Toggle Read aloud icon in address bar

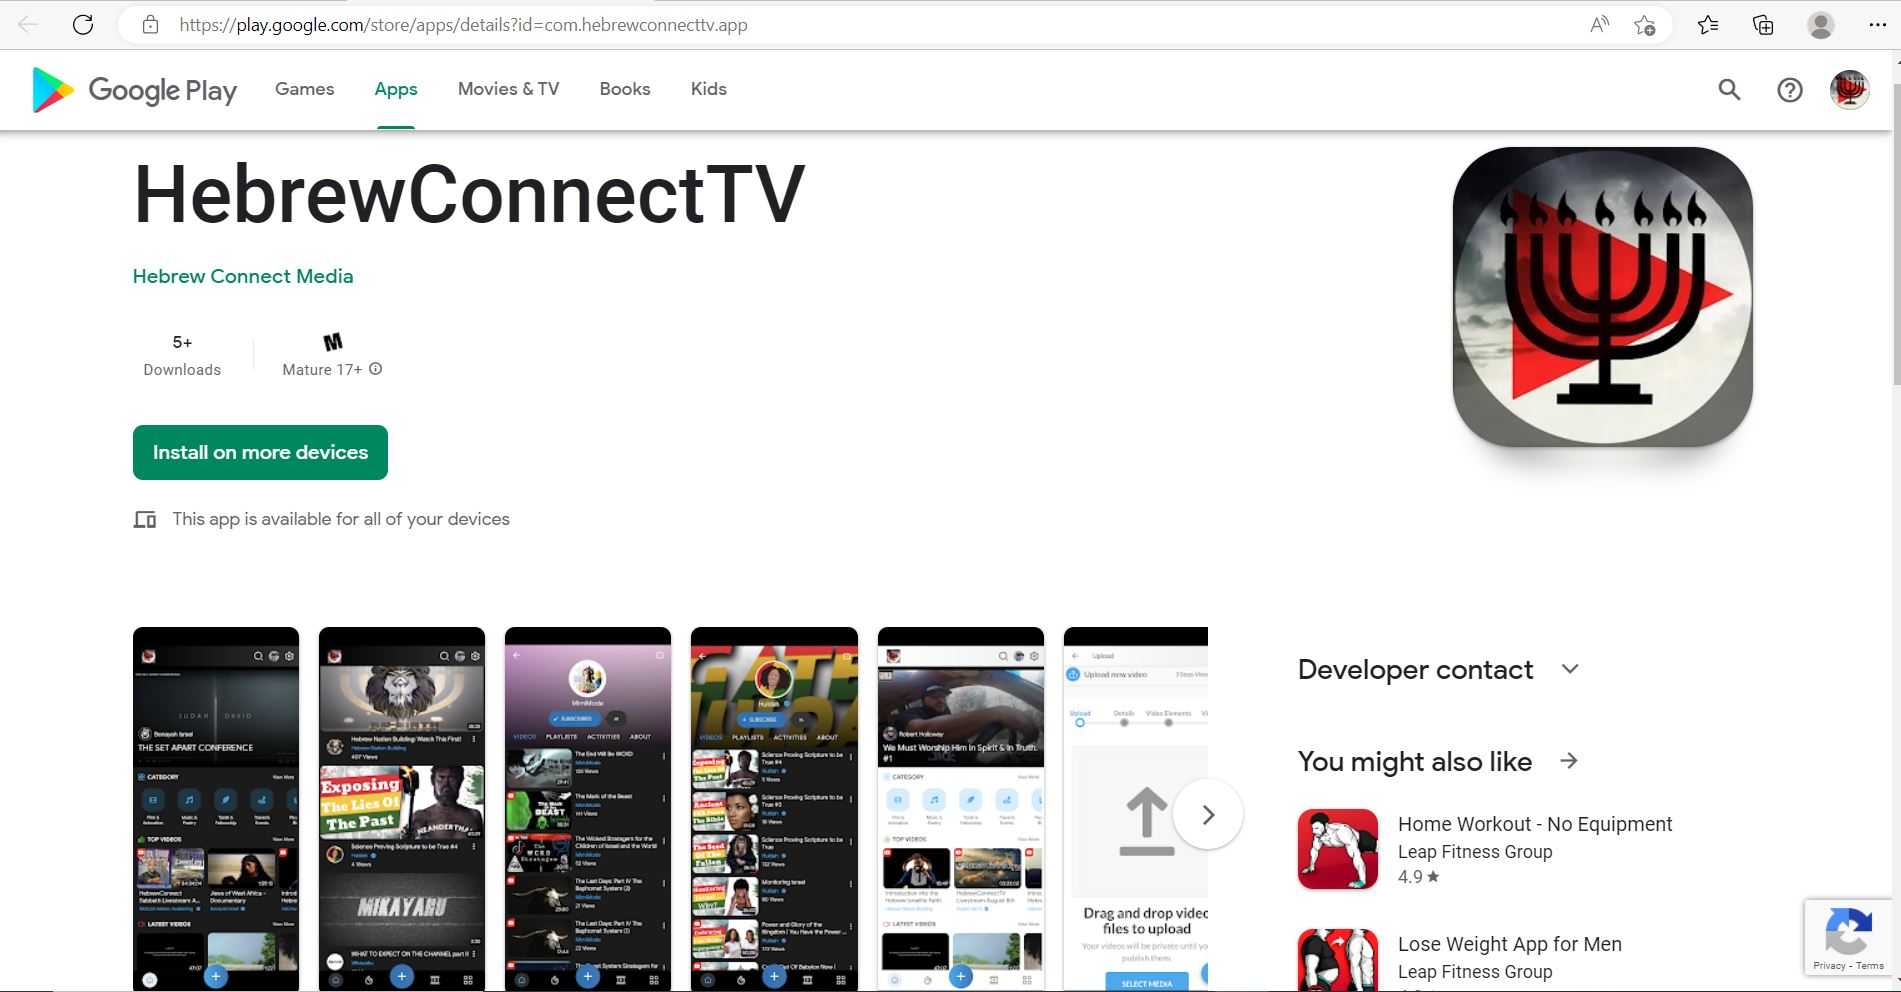[x=1599, y=25]
